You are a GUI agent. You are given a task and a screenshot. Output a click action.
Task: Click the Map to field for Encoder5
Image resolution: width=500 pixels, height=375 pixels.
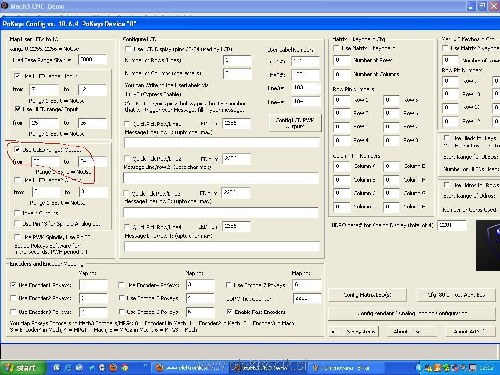coord(200,298)
